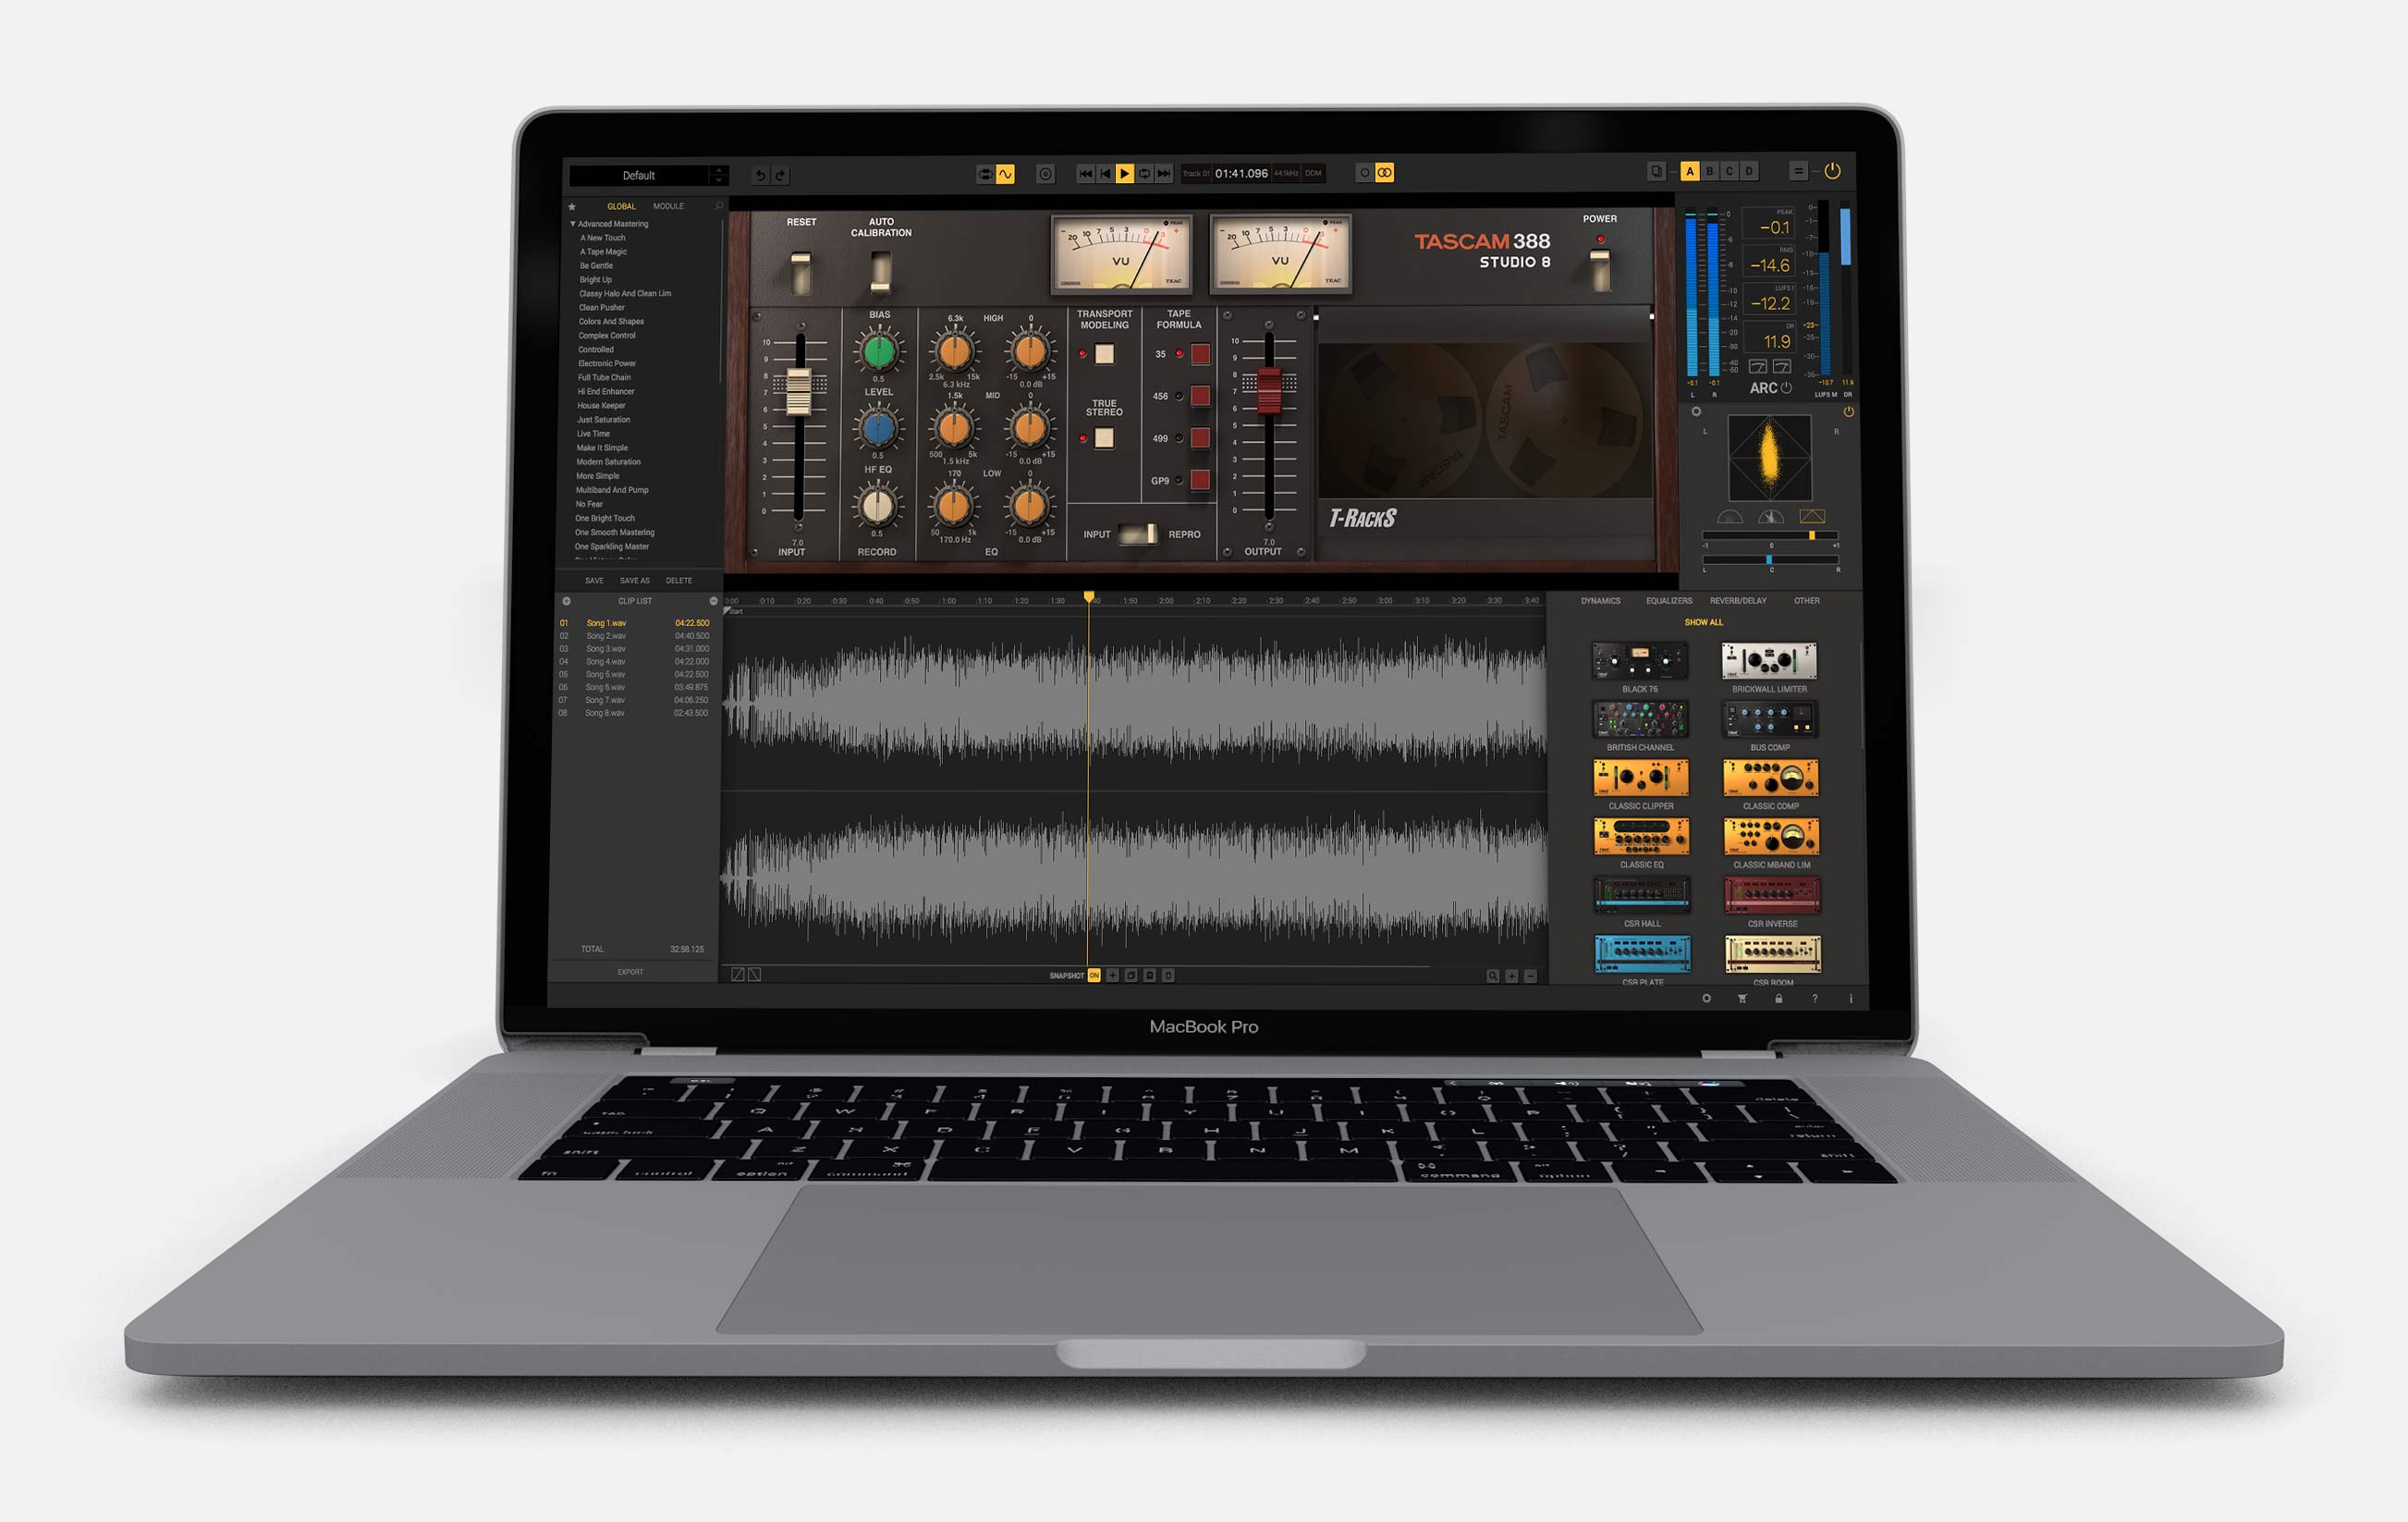Viewport: 2408px width, 1522px height.
Task: Open the preset search magnifier
Action: click(718, 206)
